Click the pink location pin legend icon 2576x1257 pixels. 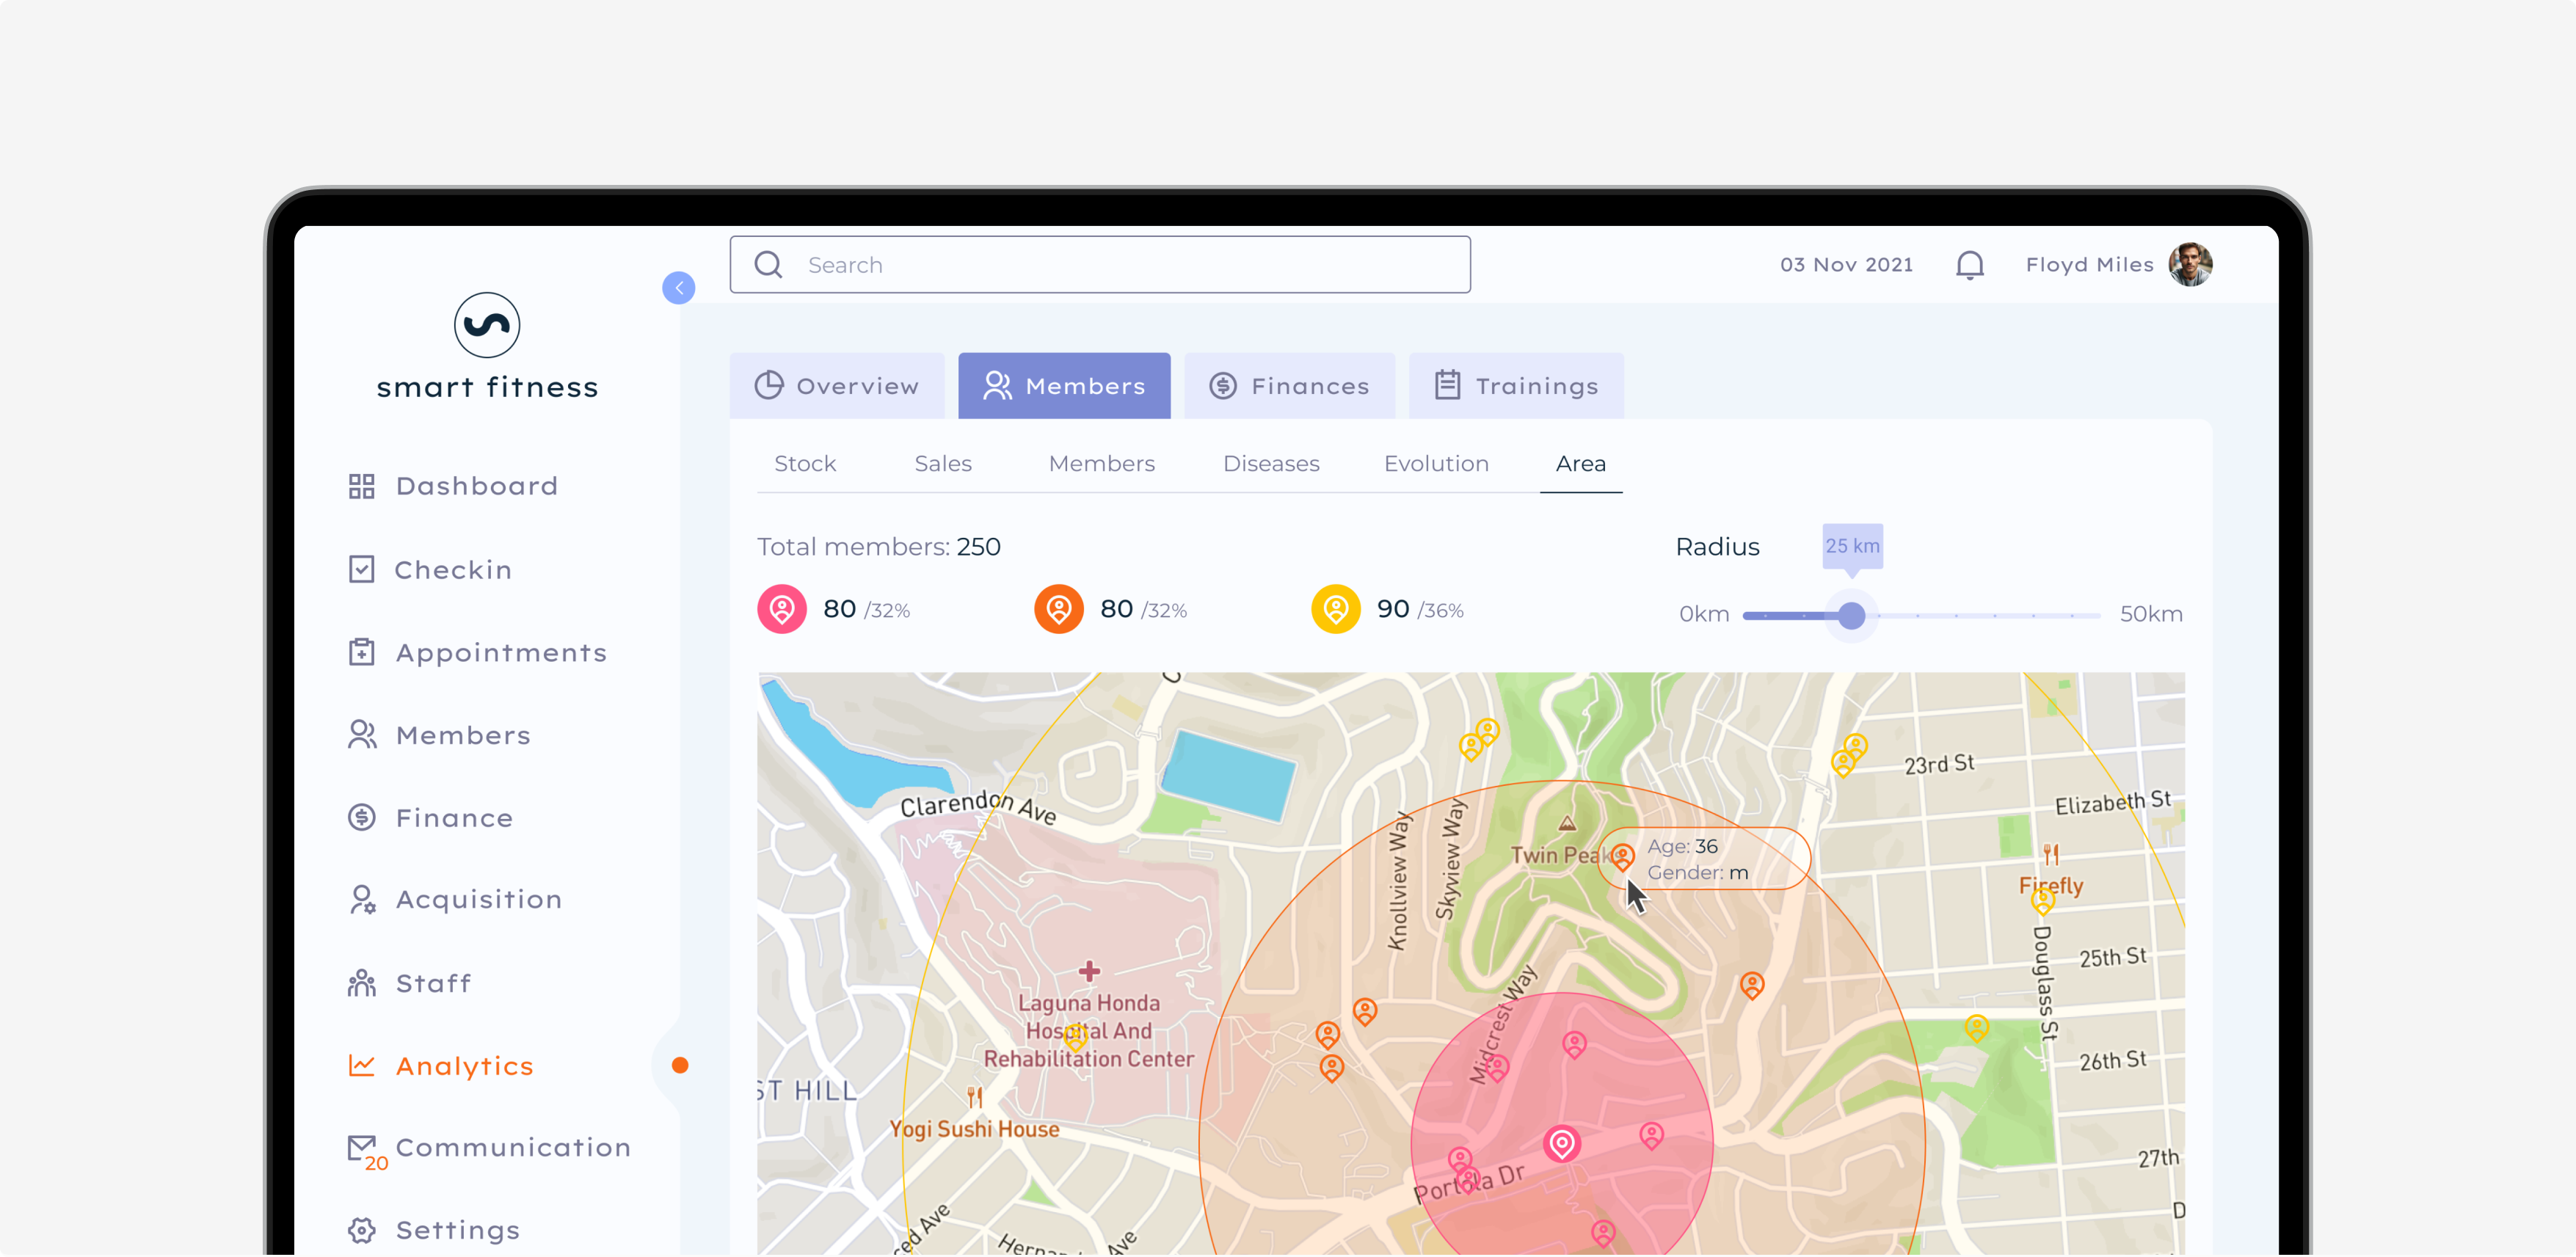coord(782,609)
